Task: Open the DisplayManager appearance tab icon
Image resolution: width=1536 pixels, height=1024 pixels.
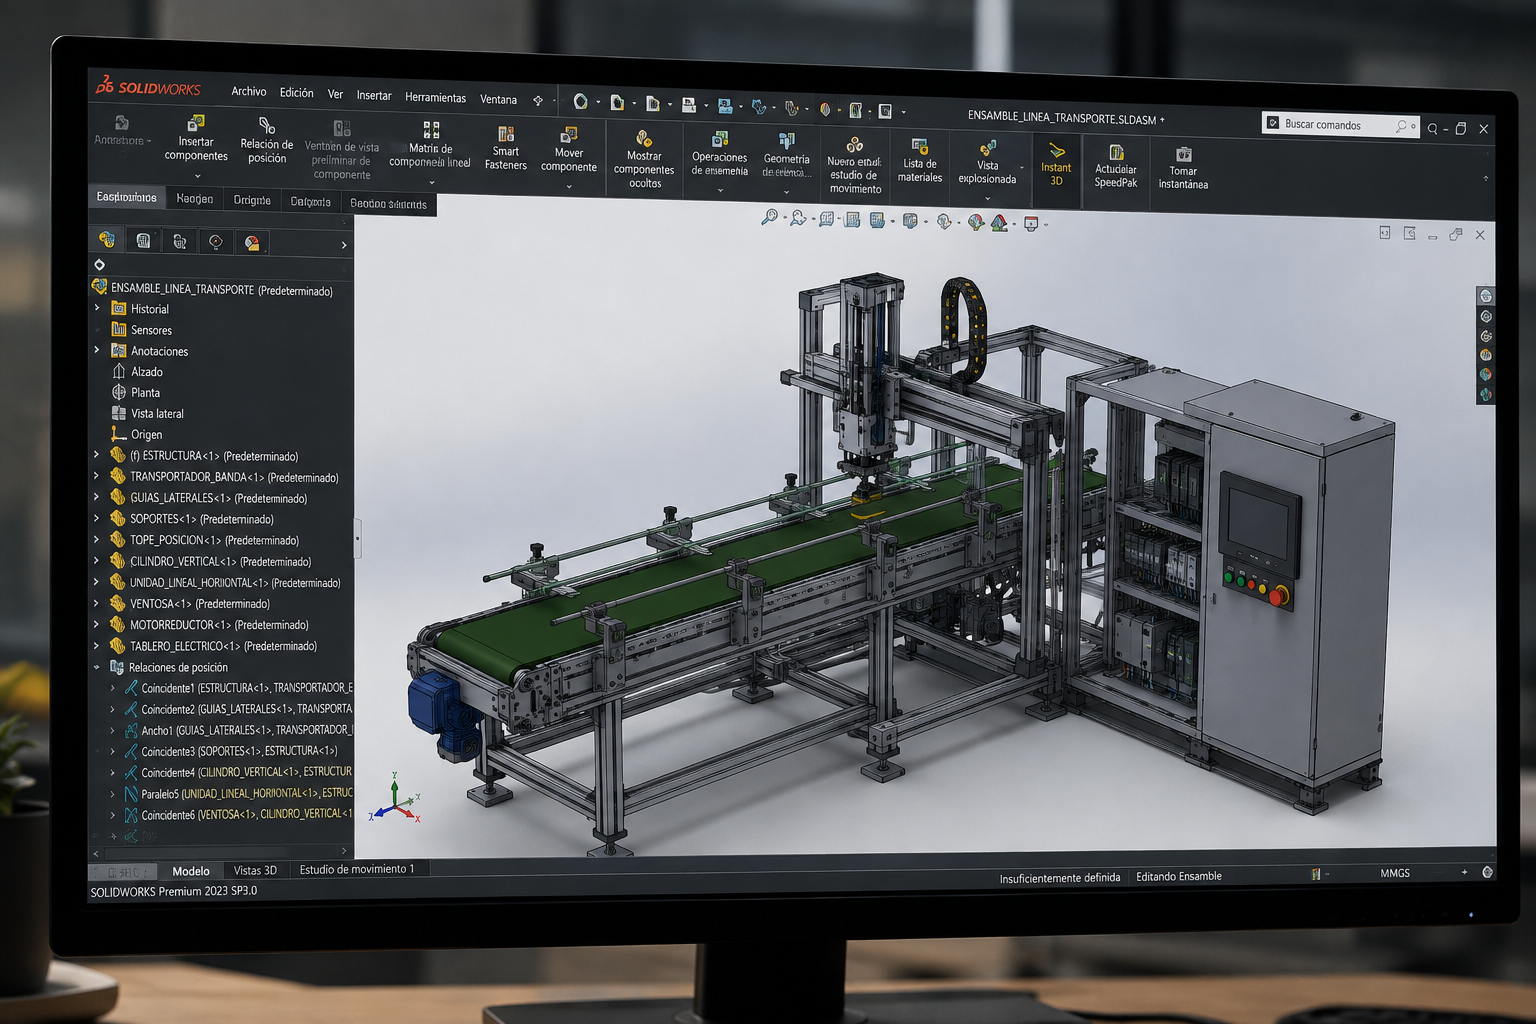Action: point(252,243)
